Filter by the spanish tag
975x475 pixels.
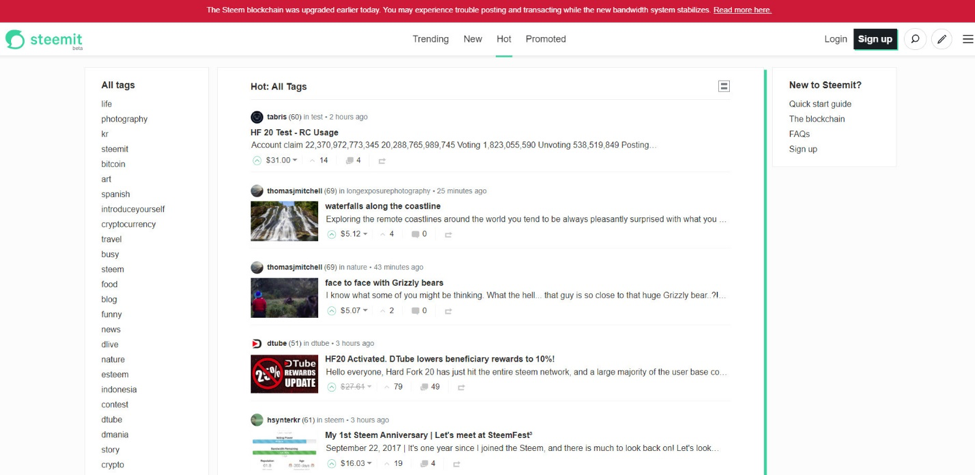tap(116, 194)
